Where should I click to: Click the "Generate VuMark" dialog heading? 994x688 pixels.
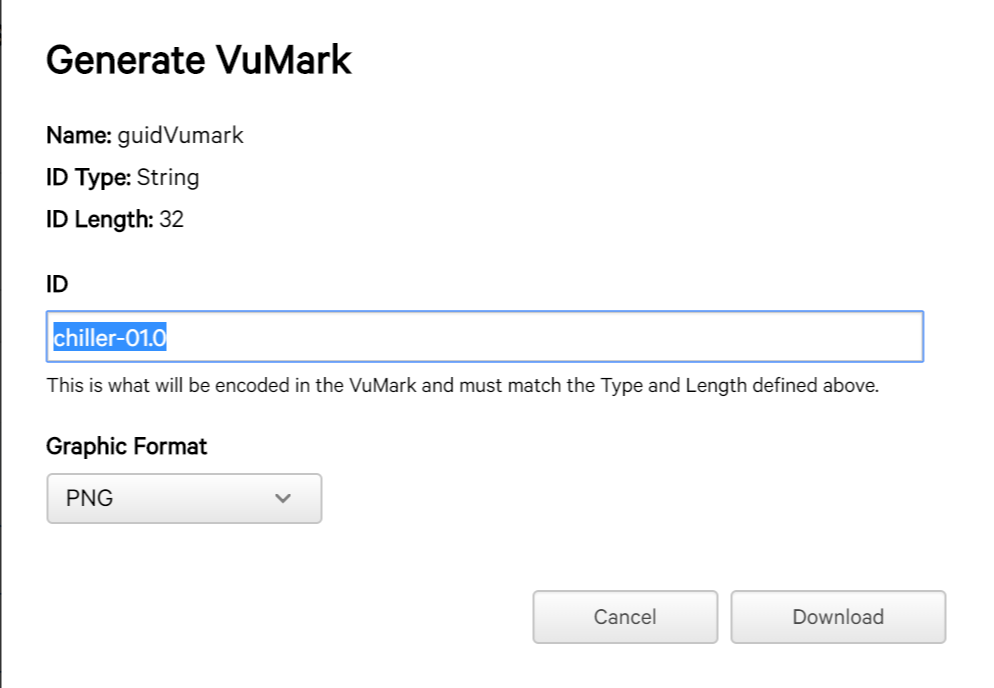click(199, 61)
